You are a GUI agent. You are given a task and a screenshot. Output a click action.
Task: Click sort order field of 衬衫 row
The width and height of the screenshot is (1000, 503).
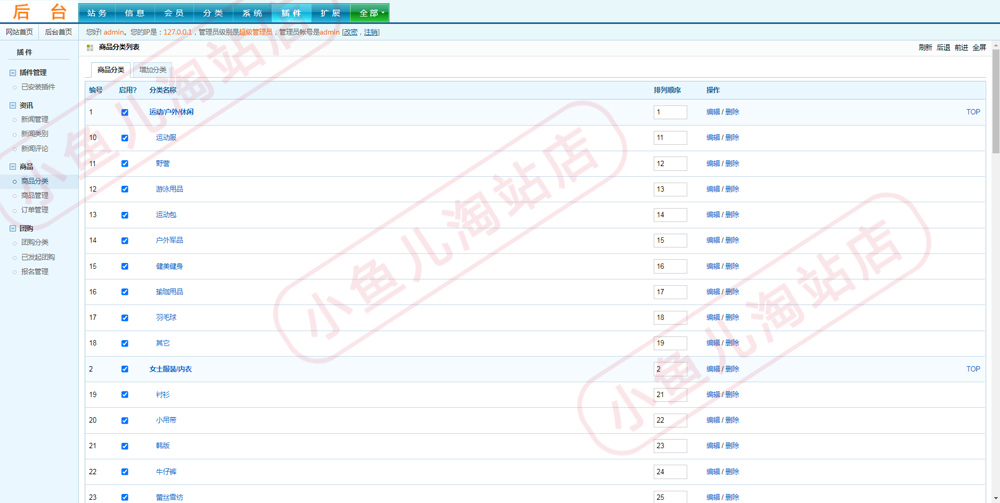click(670, 395)
